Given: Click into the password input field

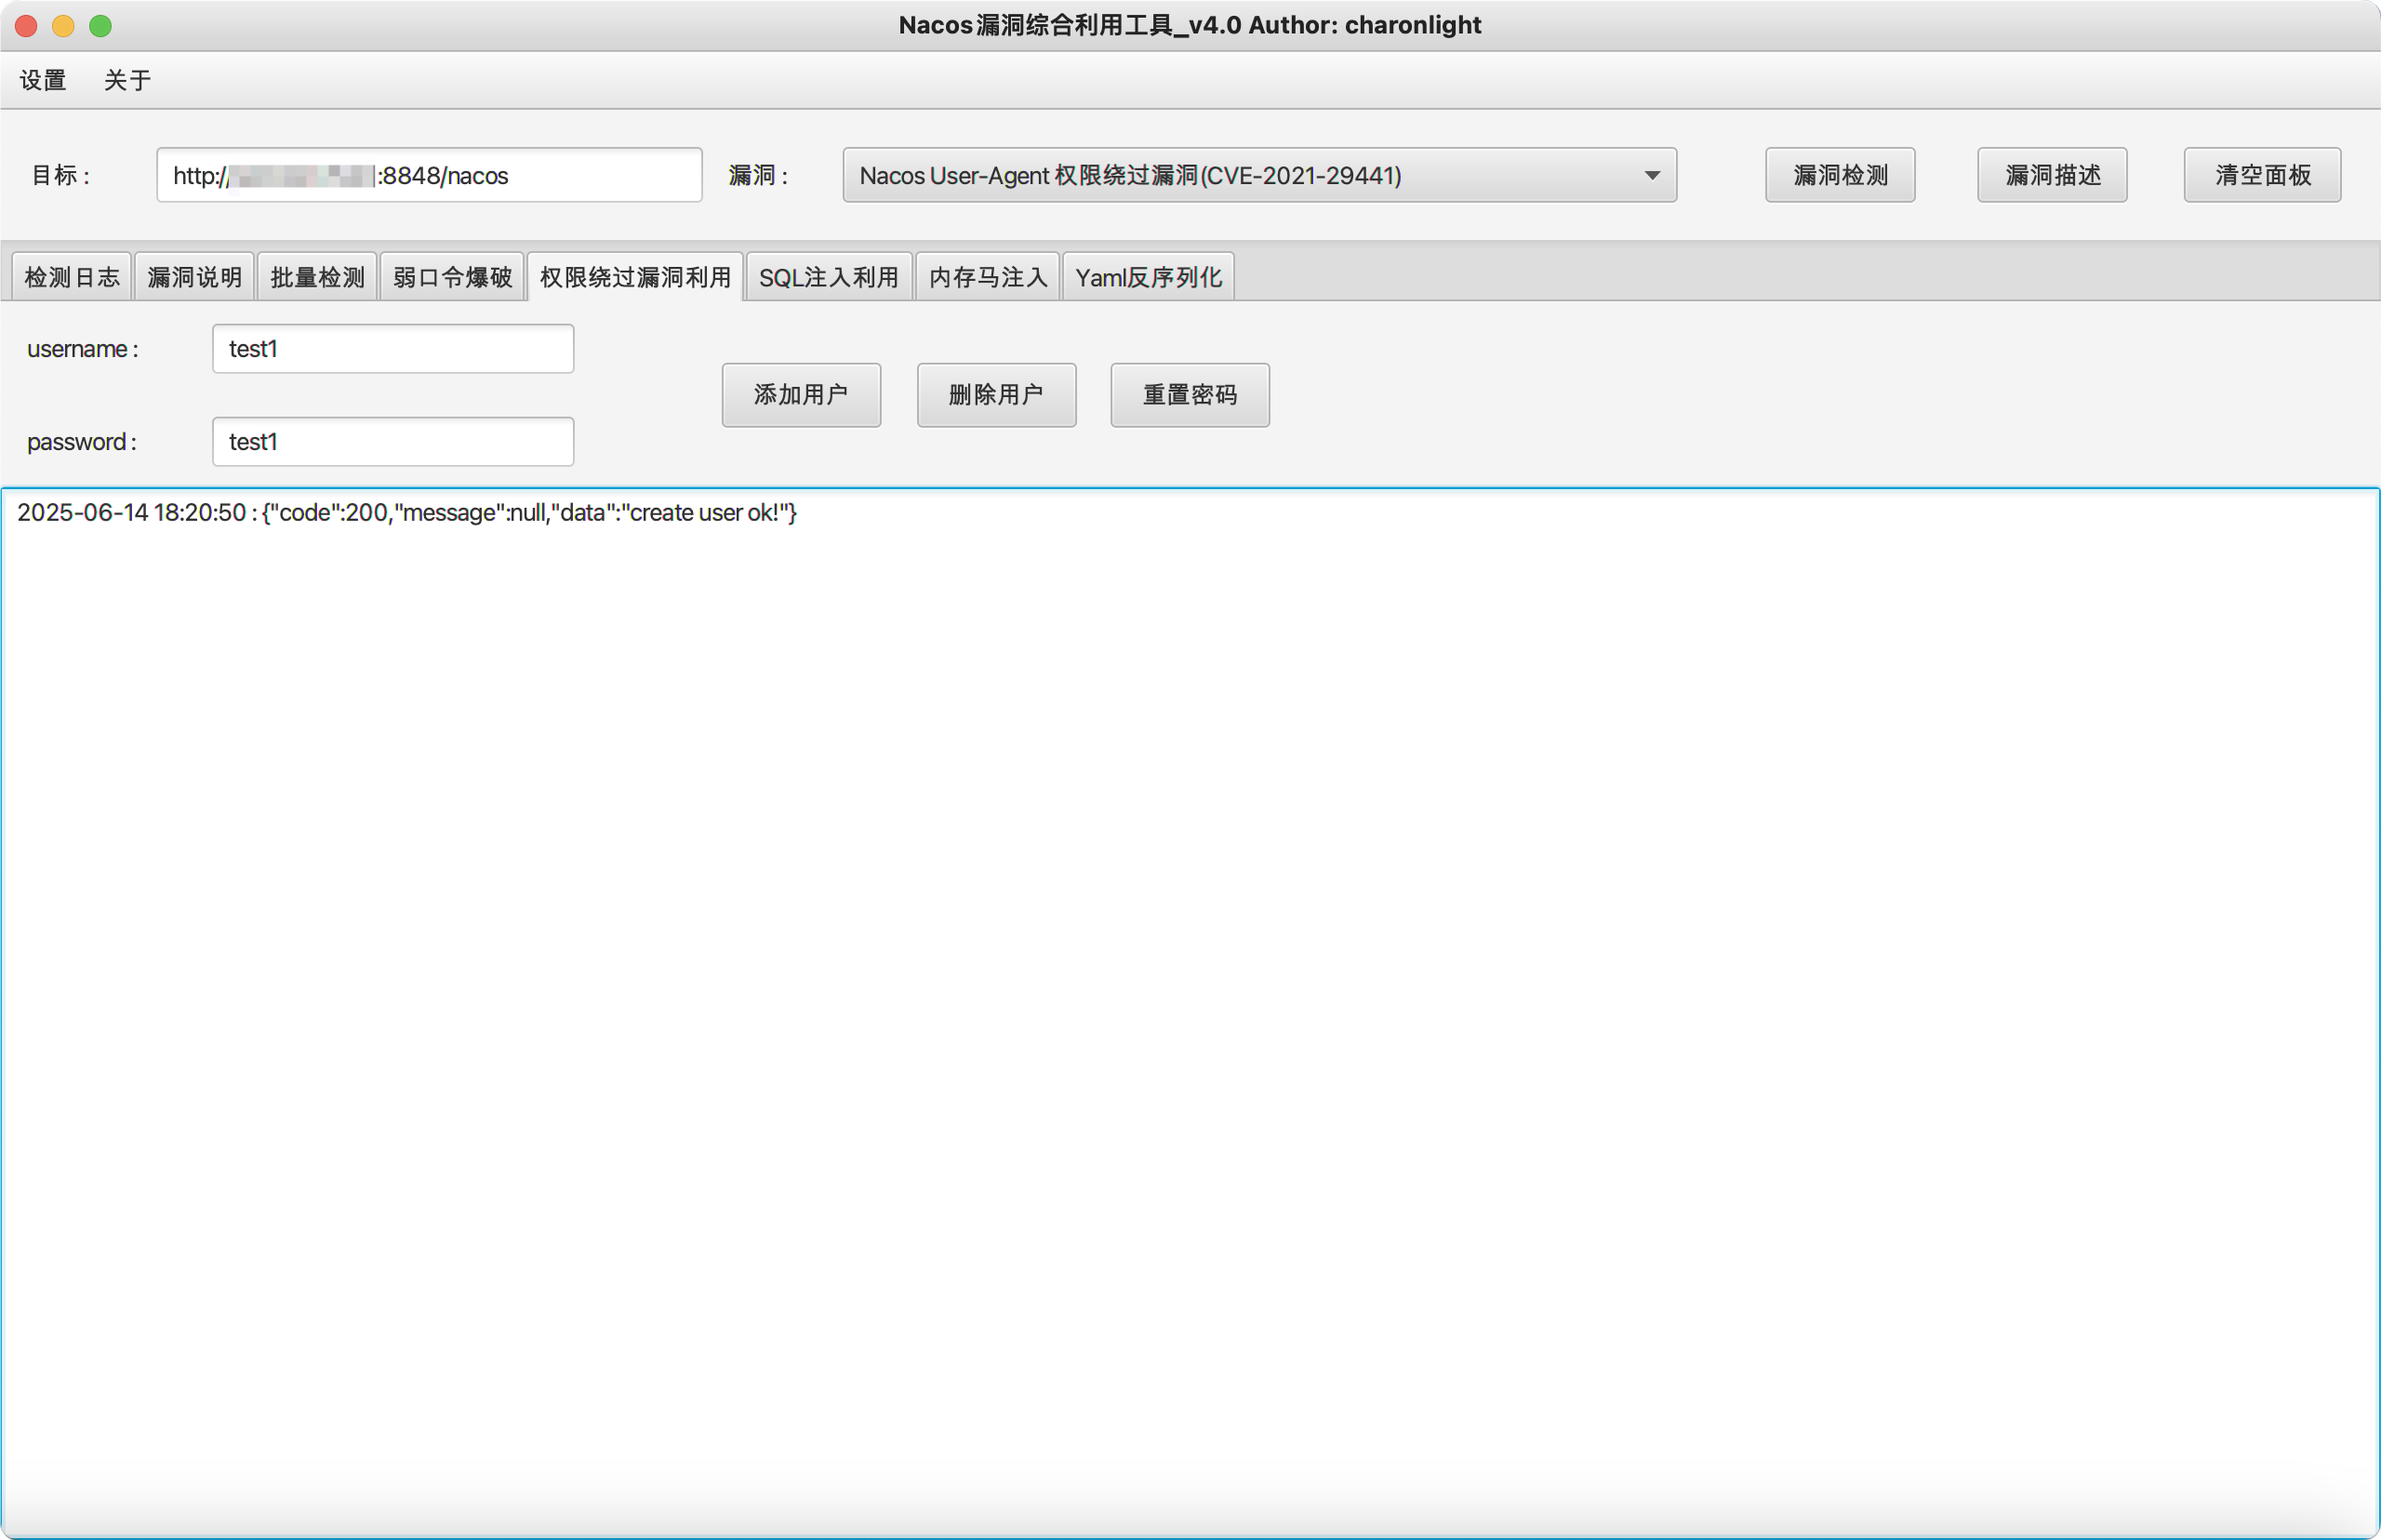Looking at the screenshot, I should 392,442.
